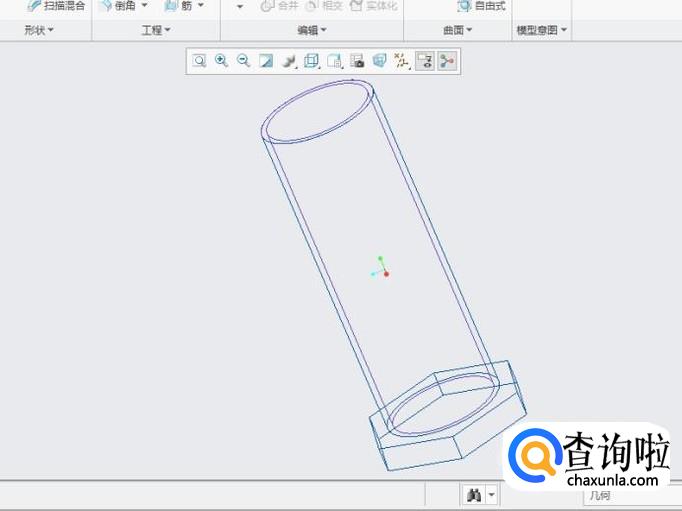The width and height of the screenshot is (682, 511).
Task: Open the display style icon
Action: click(289, 61)
